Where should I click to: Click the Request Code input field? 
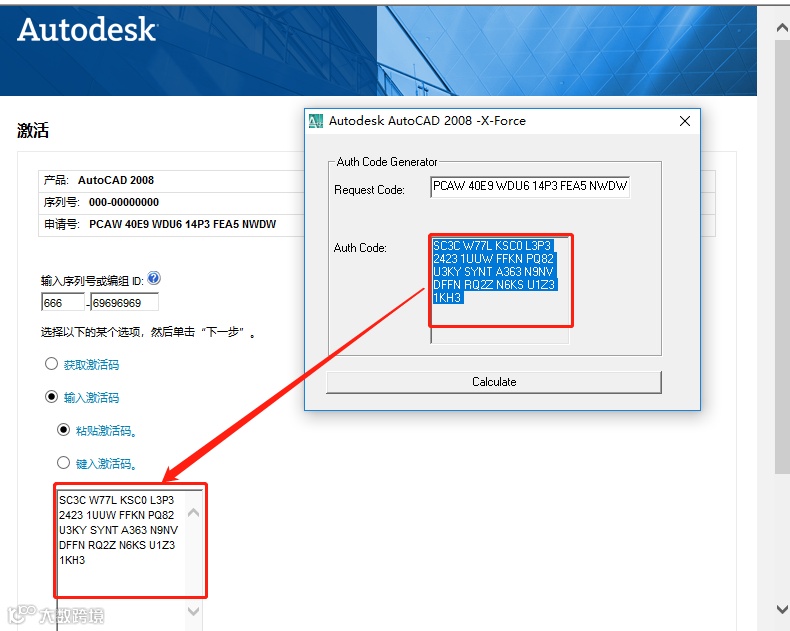tap(530, 186)
